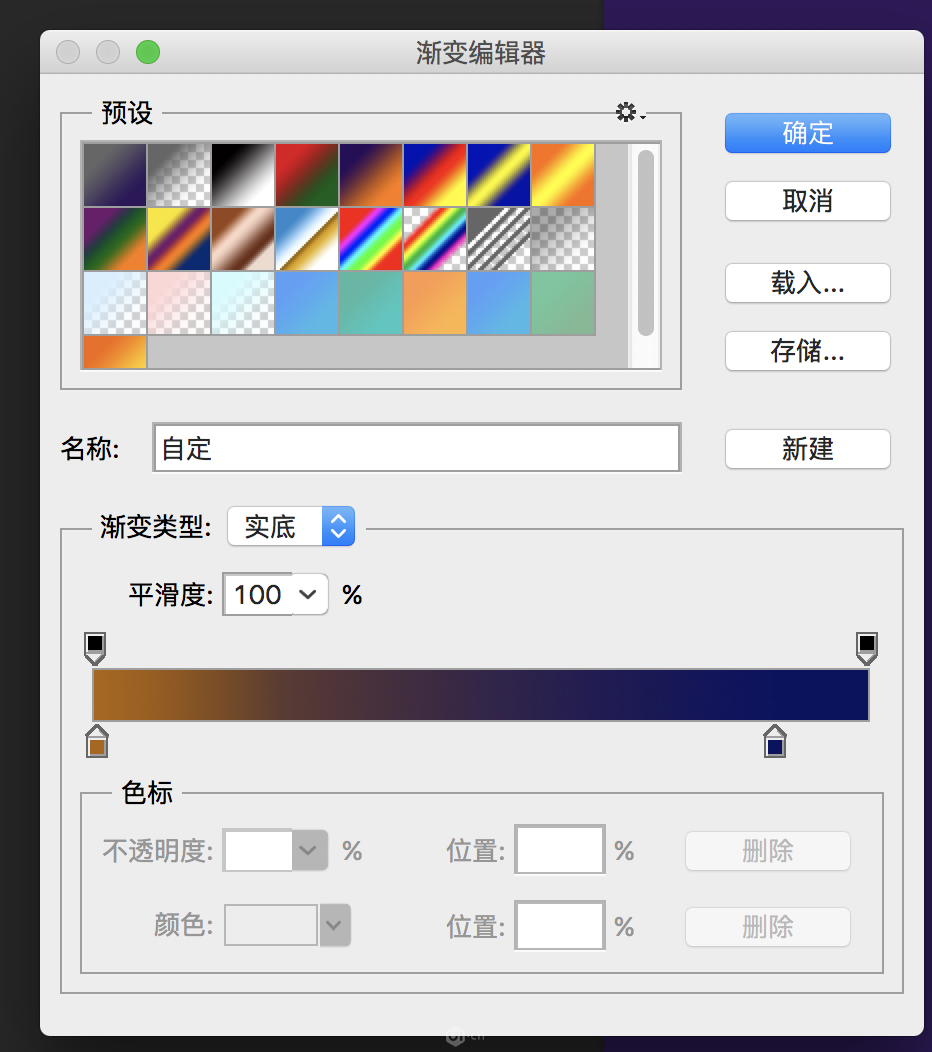932x1052 pixels.
Task: Click the 取消 button
Action: click(807, 201)
